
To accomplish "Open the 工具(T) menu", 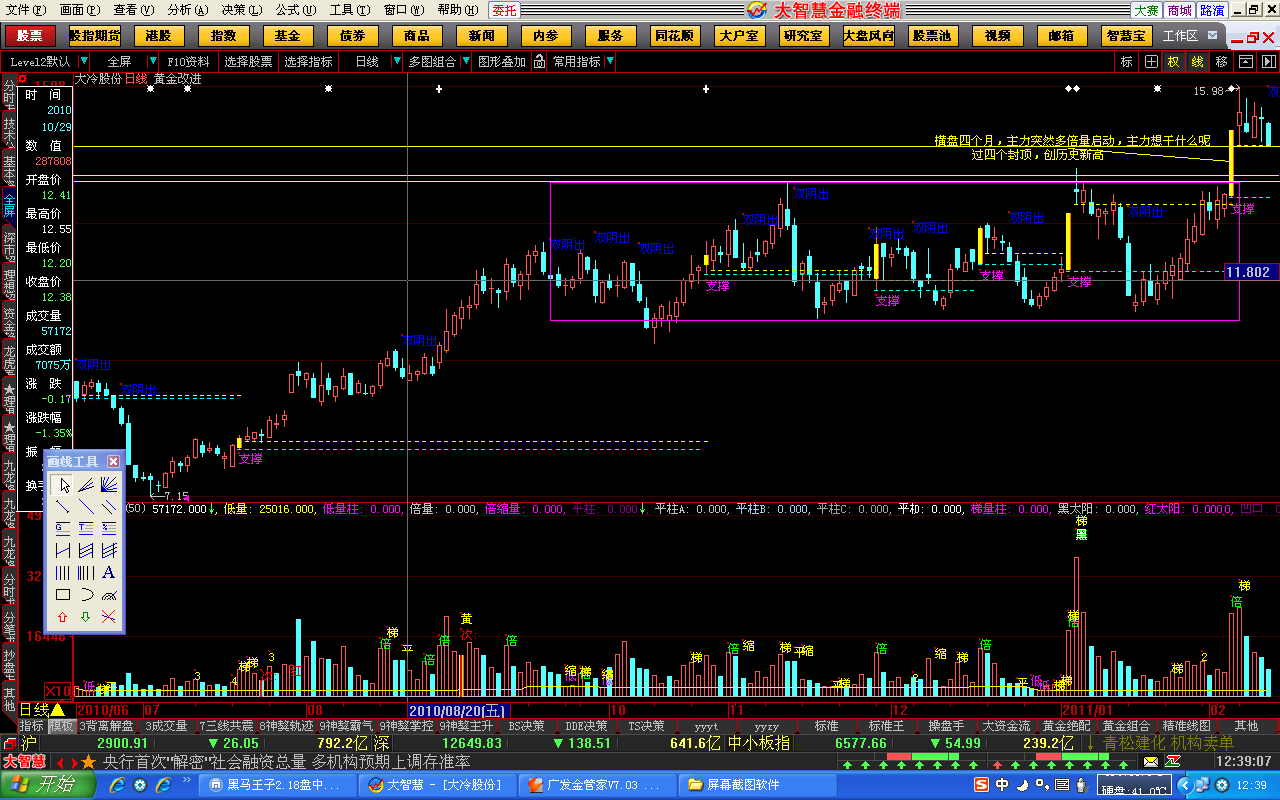I will [349, 10].
